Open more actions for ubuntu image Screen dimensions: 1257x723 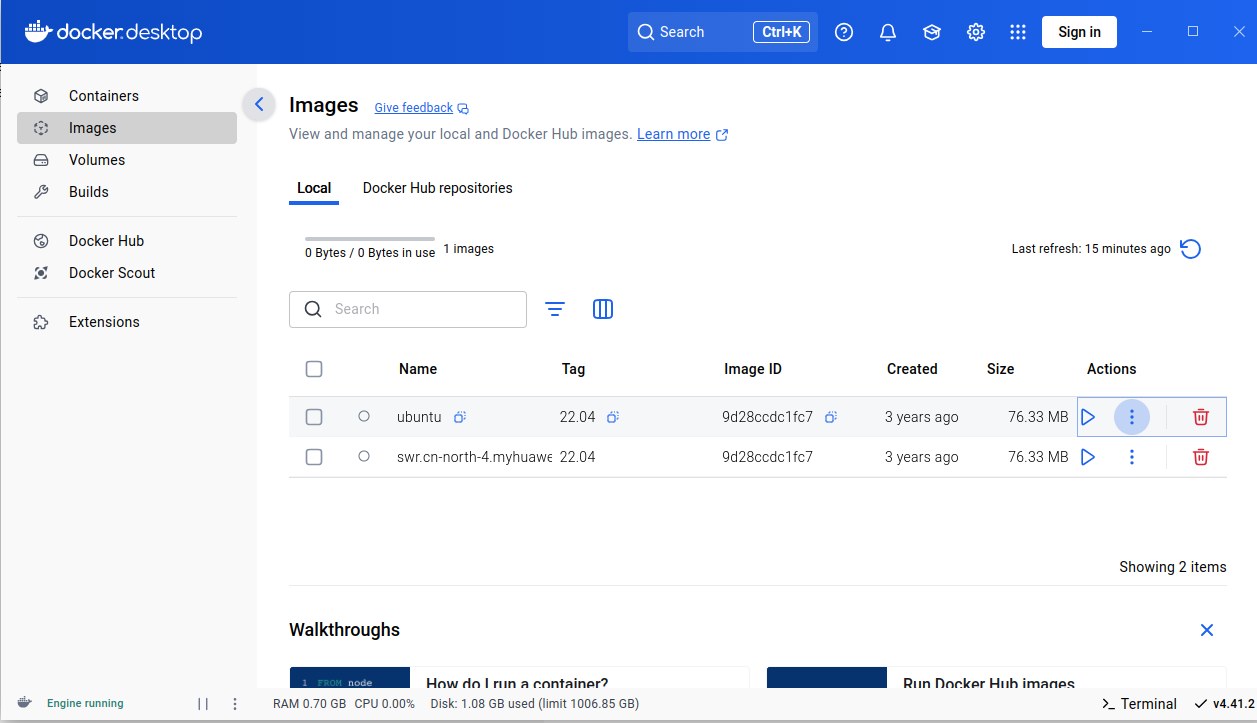[1132, 417]
